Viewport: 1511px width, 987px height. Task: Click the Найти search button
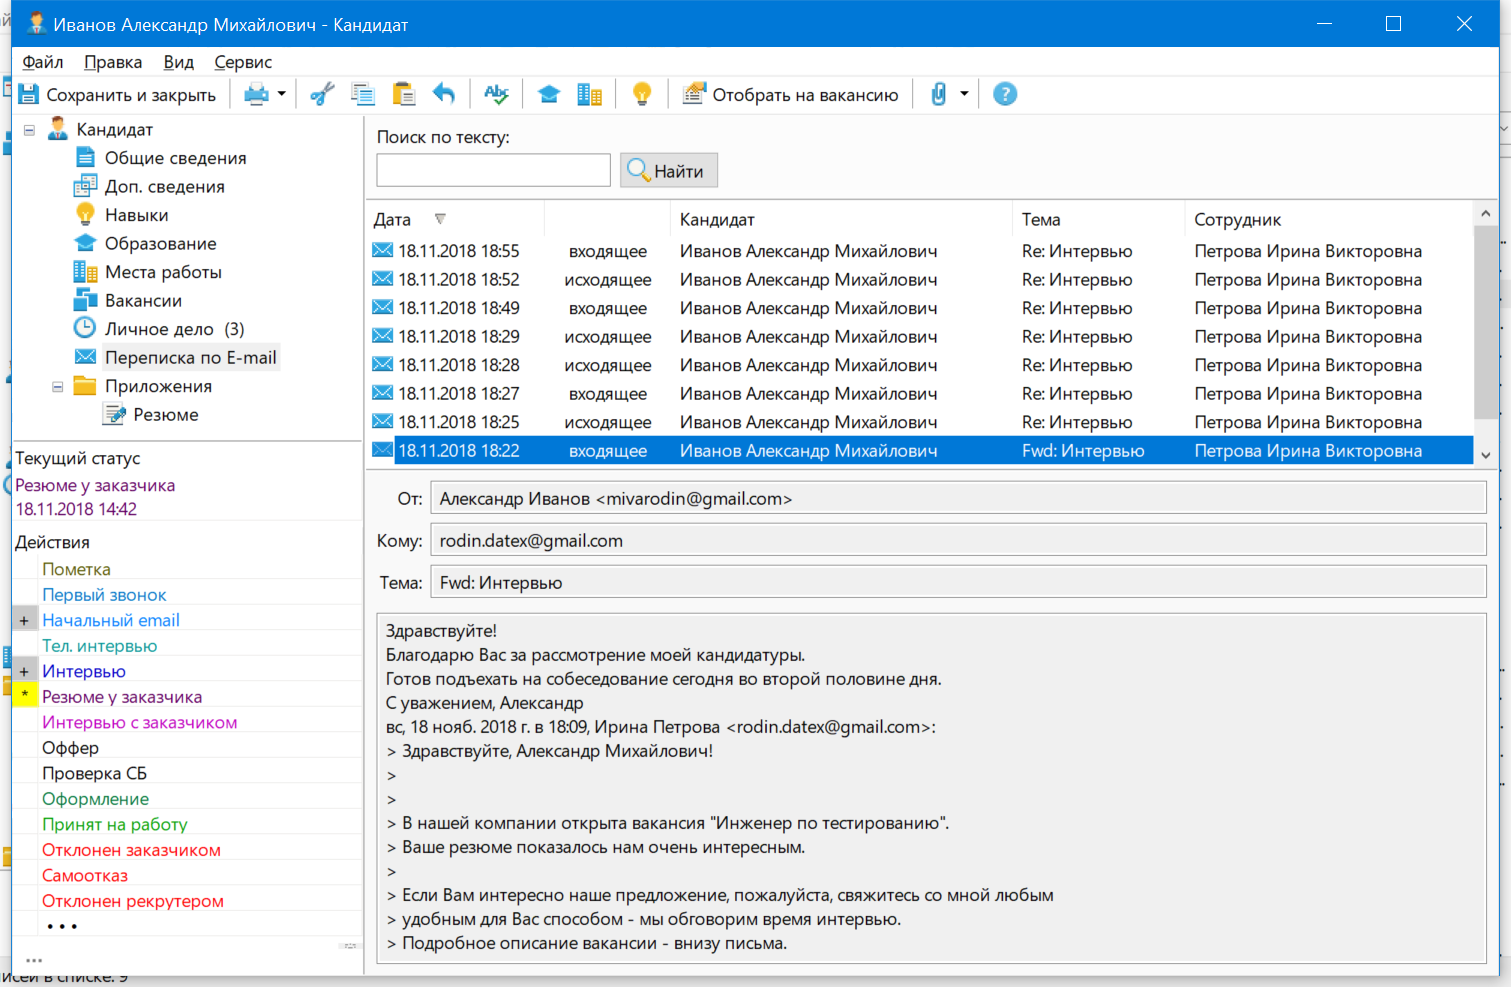[x=668, y=171]
